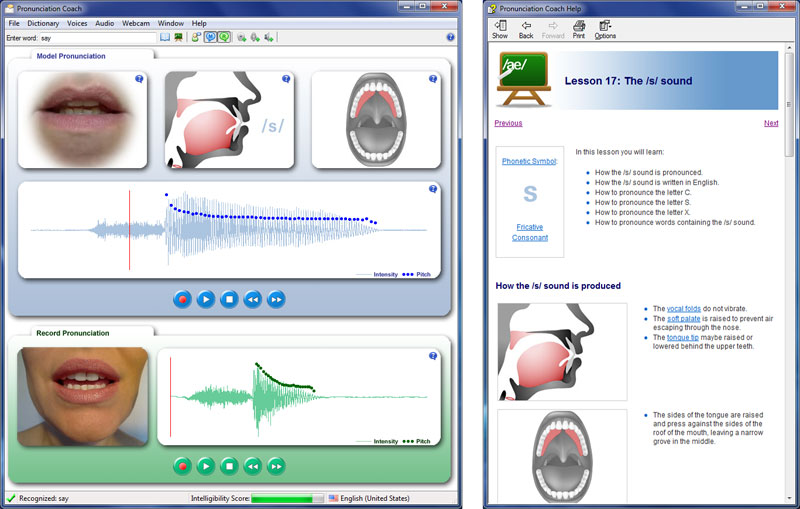800x509 pixels.
Task: Click the Show icon in help toolbar
Action: click(x=500, y=30)
